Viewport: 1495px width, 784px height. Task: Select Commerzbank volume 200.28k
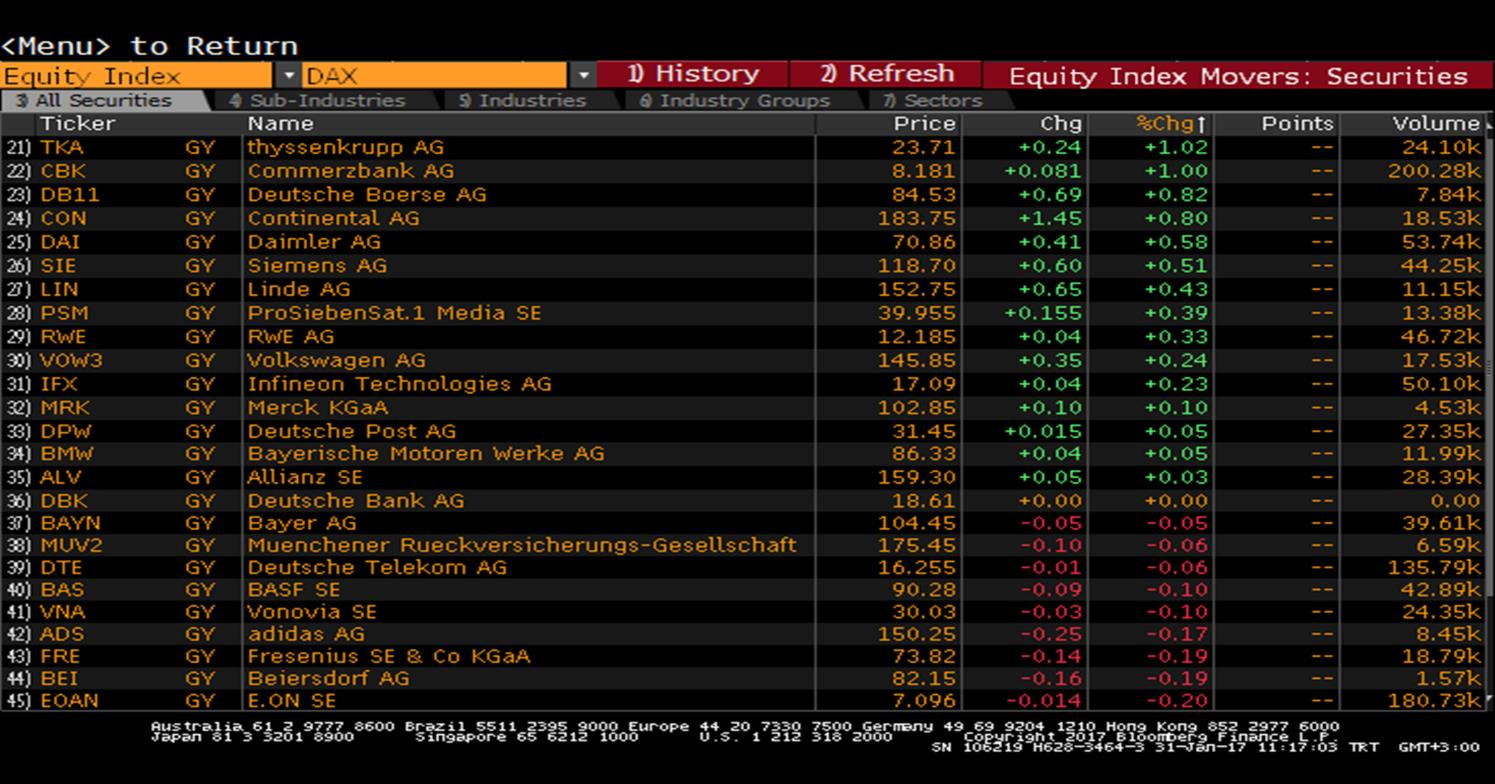pyautogui.click(x=1434, y=171)
